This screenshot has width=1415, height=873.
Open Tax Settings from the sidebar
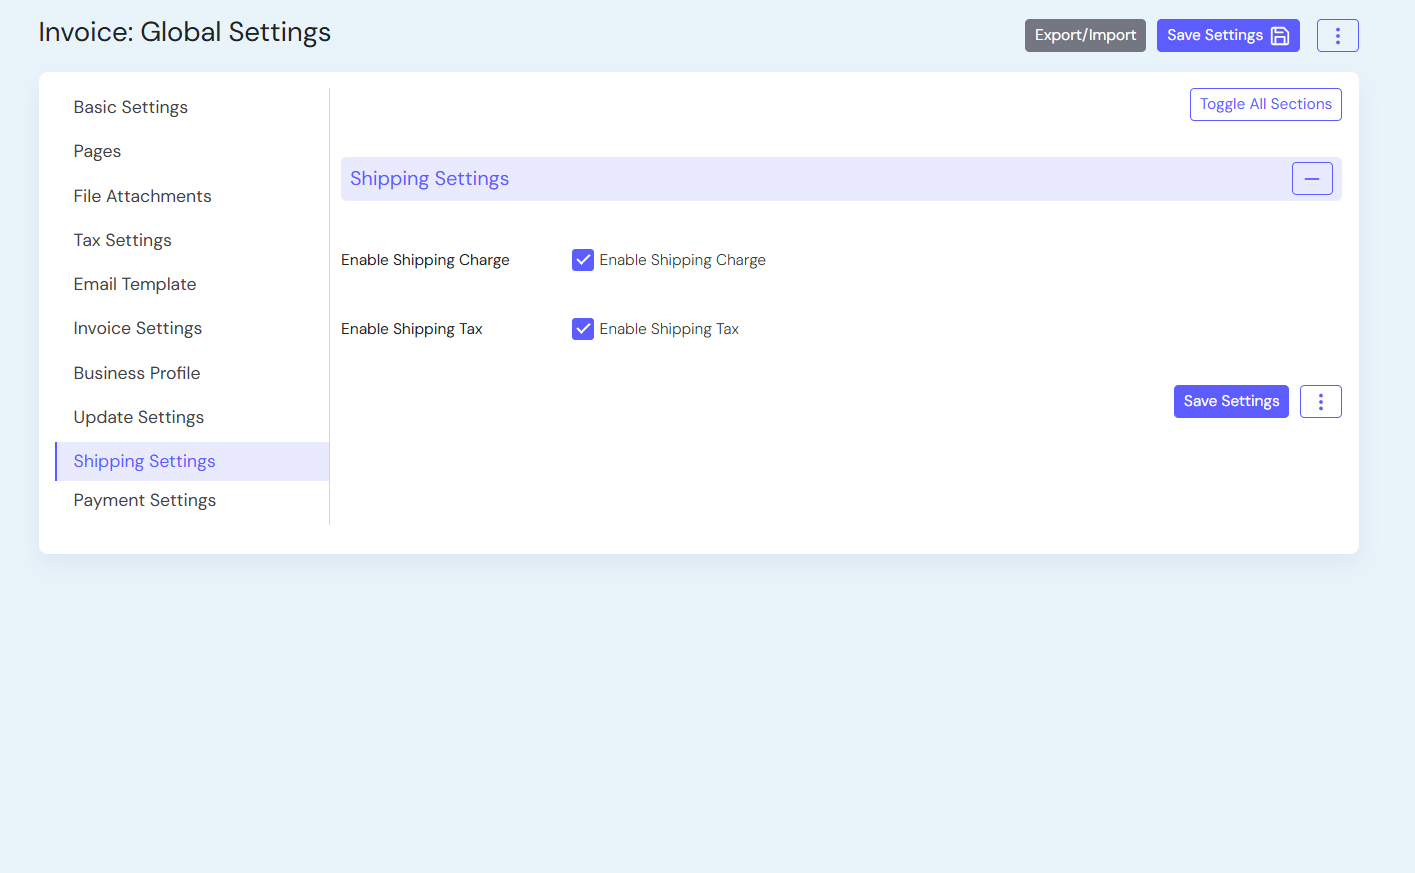pyautogui.click(x=122, y=240)
